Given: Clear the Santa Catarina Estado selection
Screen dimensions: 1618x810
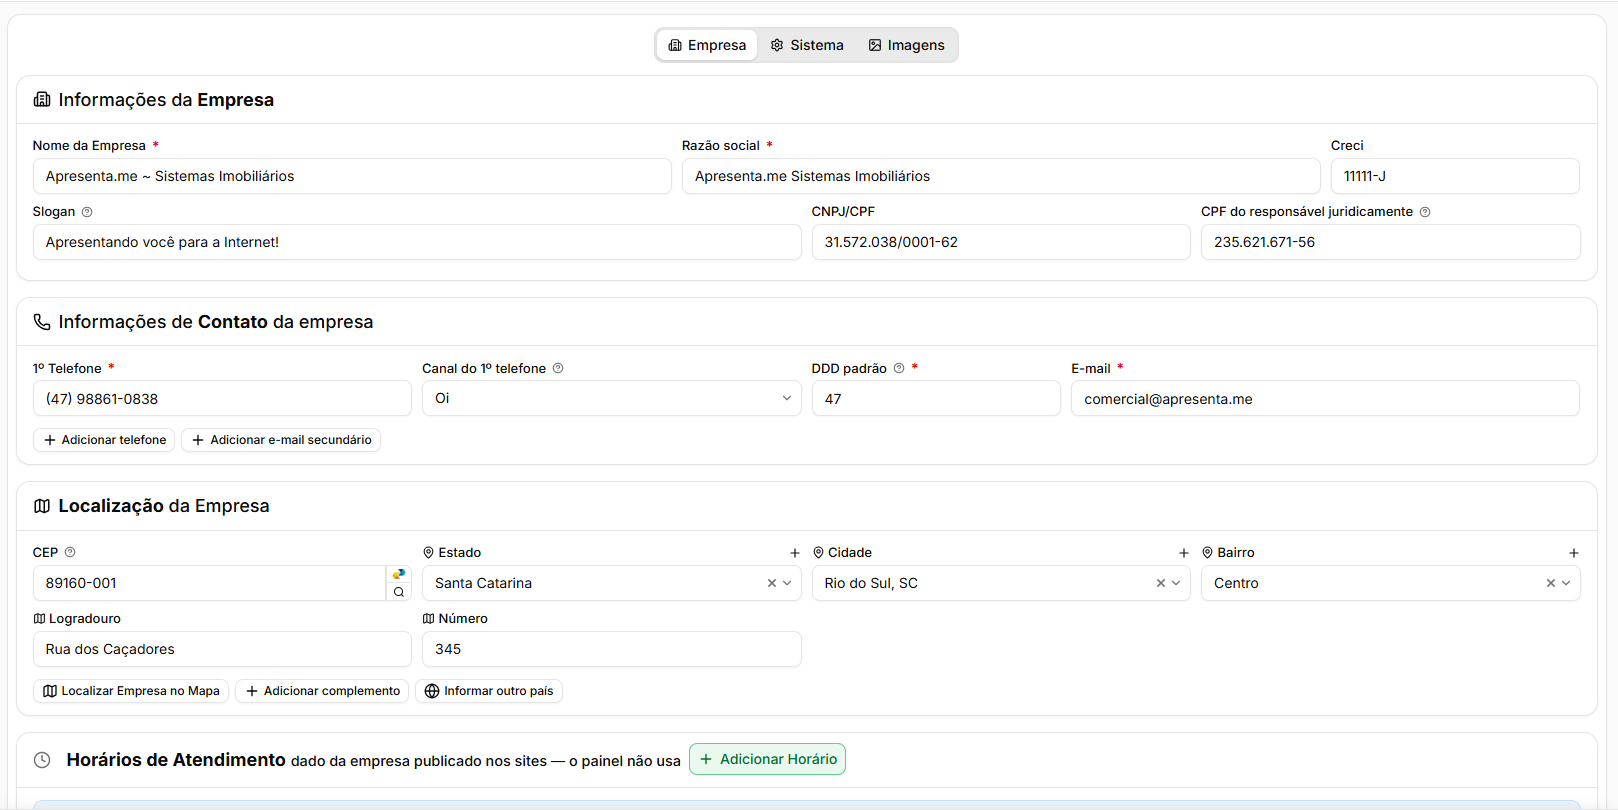Looking at the screenshot, I should point(772,583).
